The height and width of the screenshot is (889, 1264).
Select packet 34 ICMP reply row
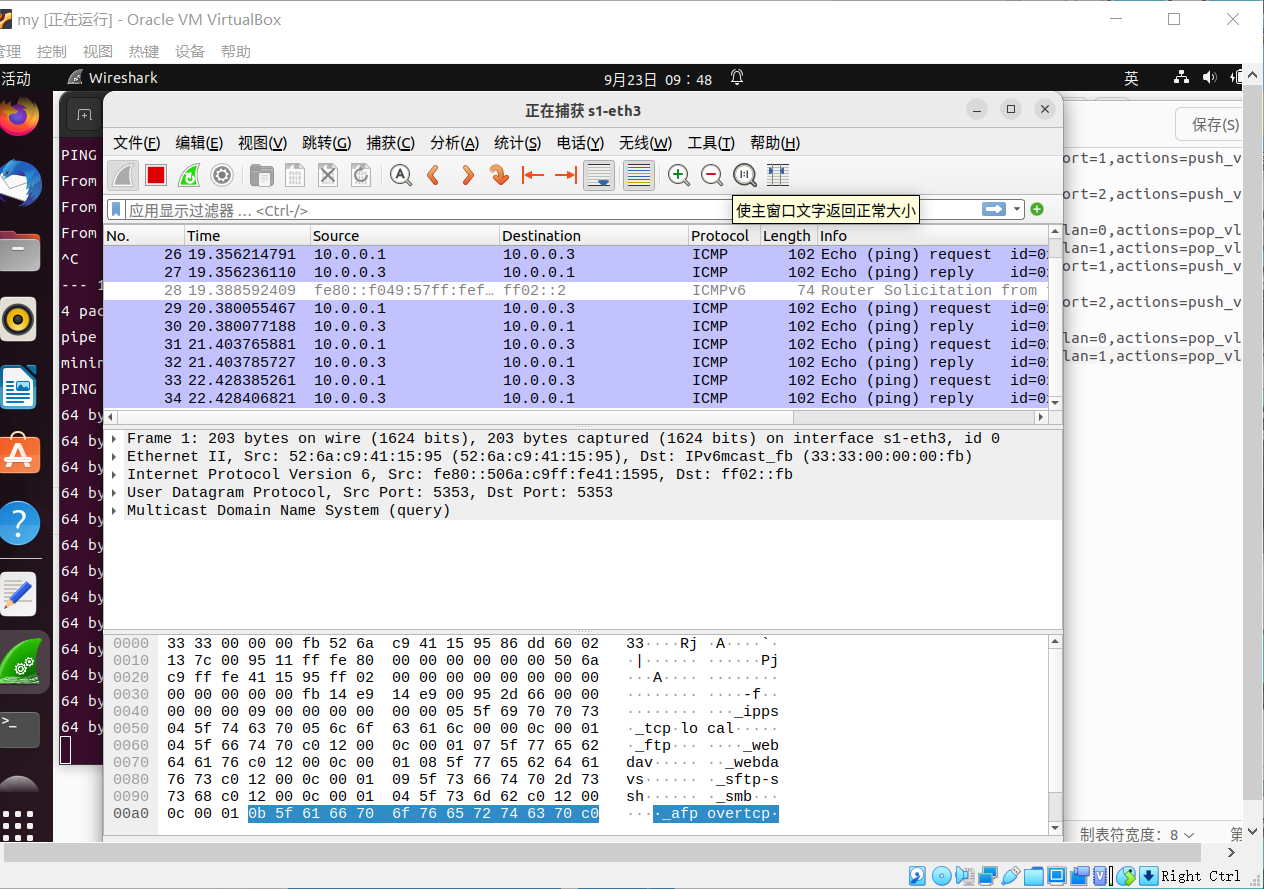576,398
